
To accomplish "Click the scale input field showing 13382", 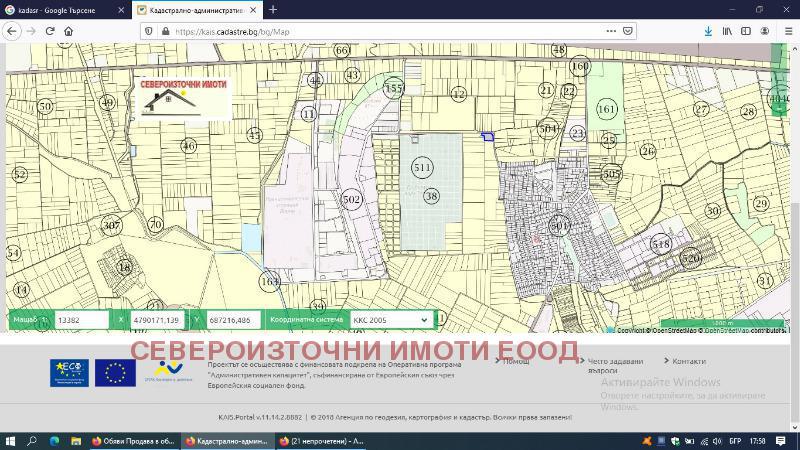I will 80,320.
